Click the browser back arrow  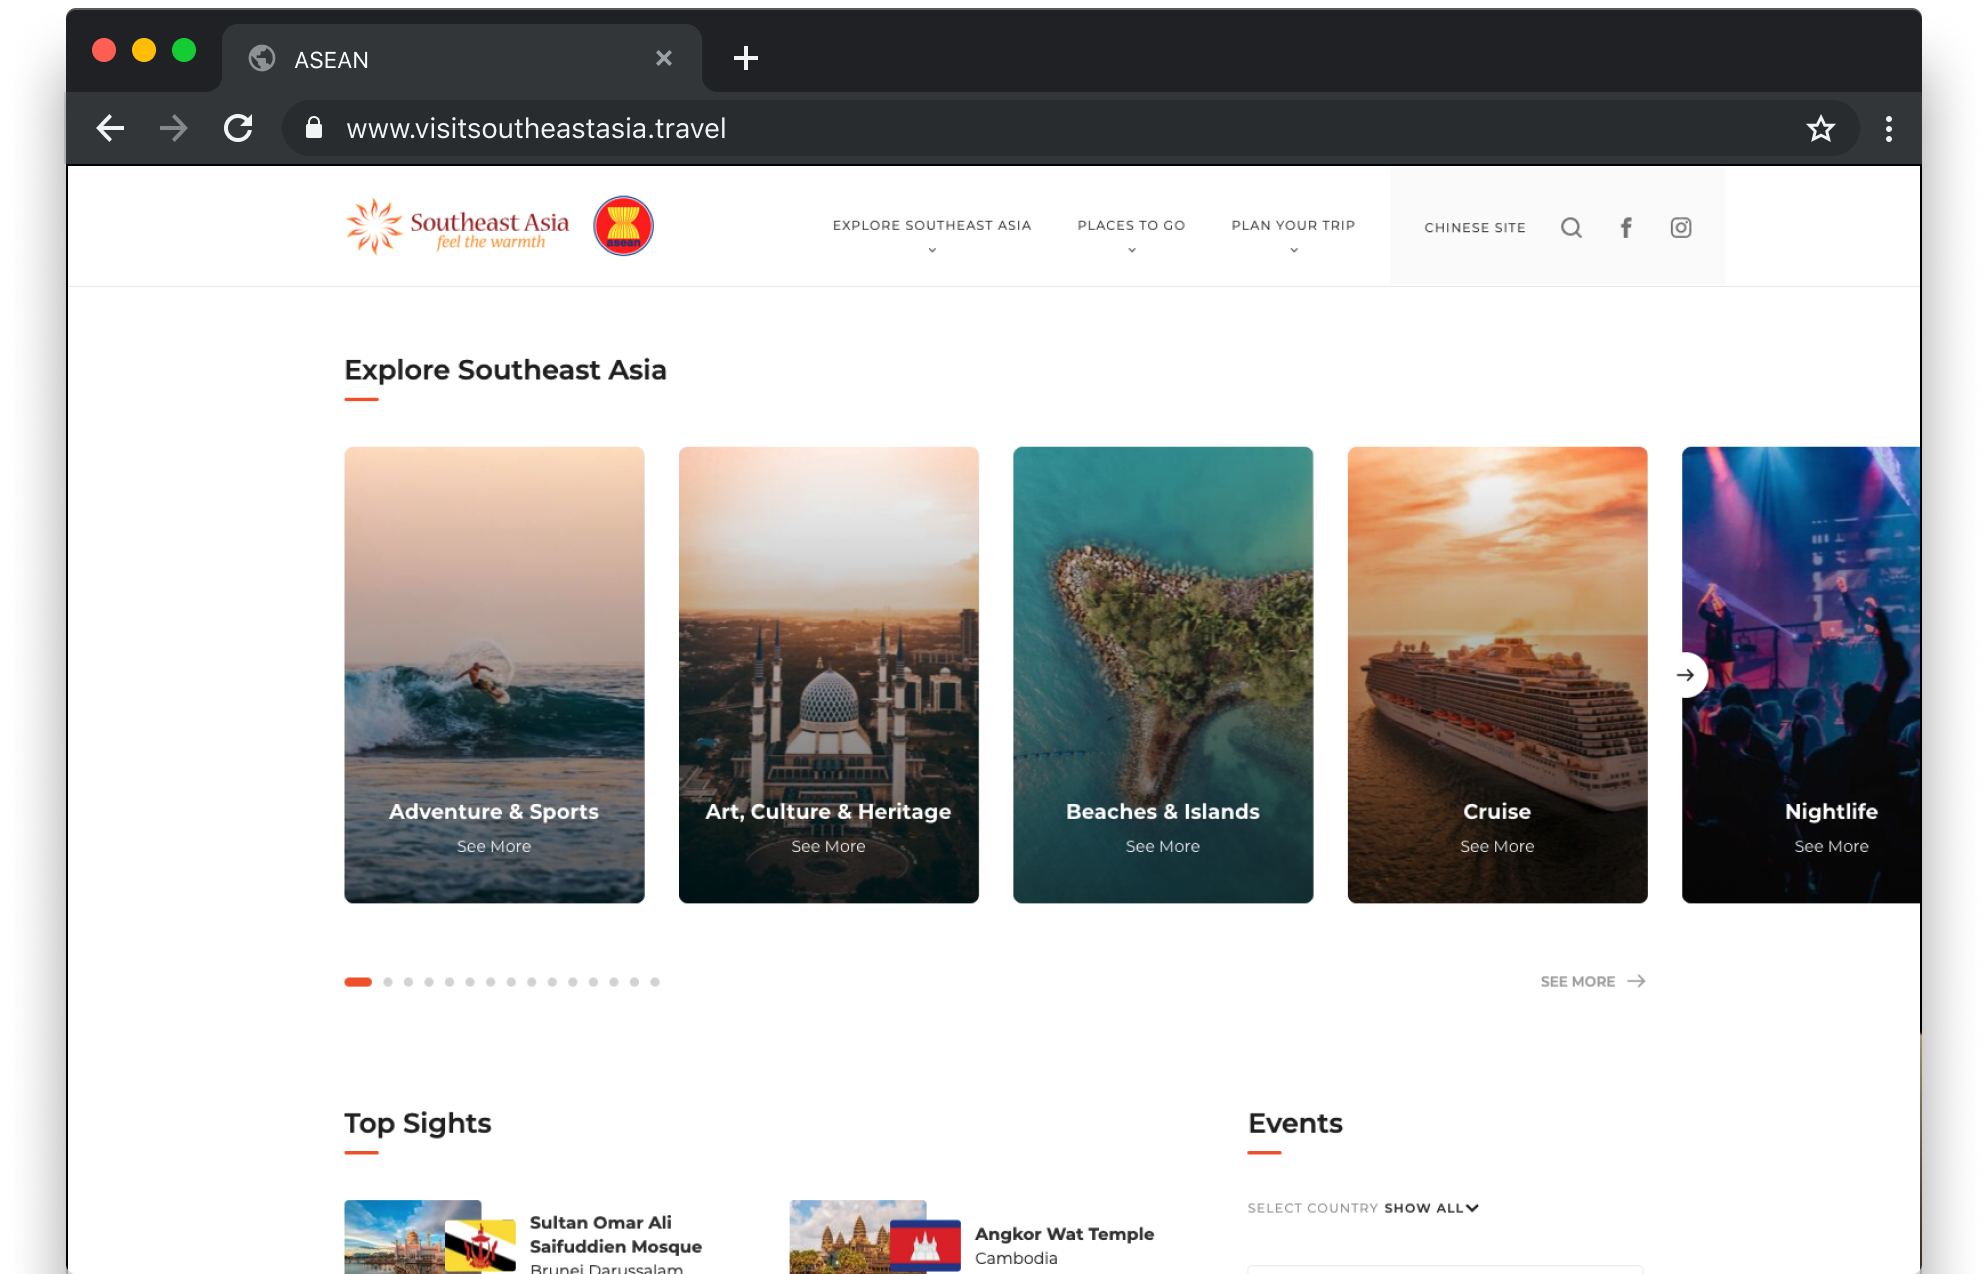click(110, 128)
